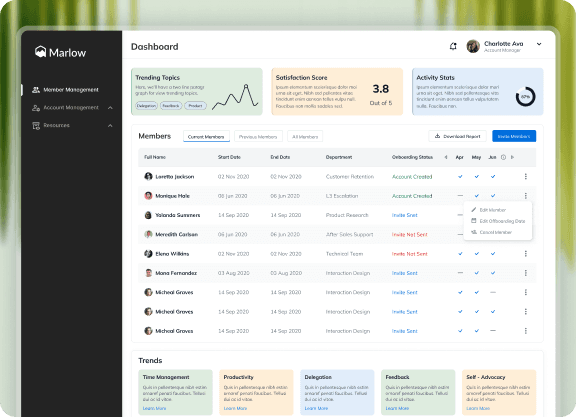Image resolution: width=576 pixels, height=417 pixels.
Task: Click Department column header
Action: 339,157
